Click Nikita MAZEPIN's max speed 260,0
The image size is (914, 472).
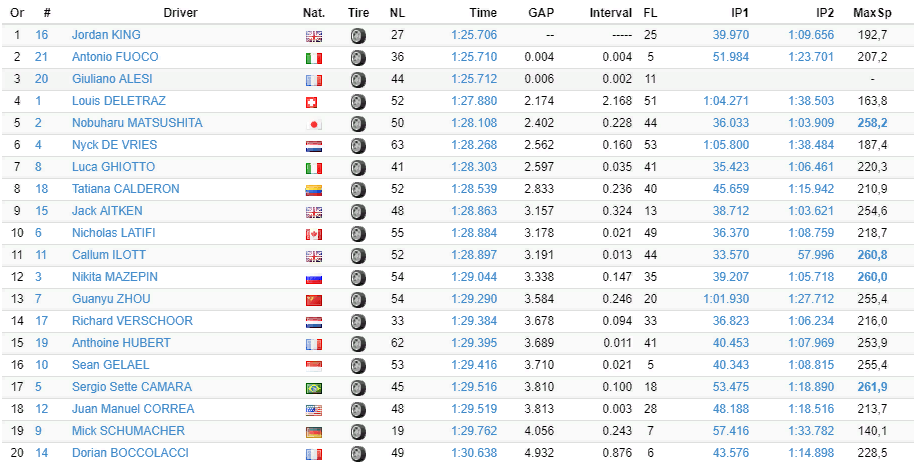click(x=872, y=277)
